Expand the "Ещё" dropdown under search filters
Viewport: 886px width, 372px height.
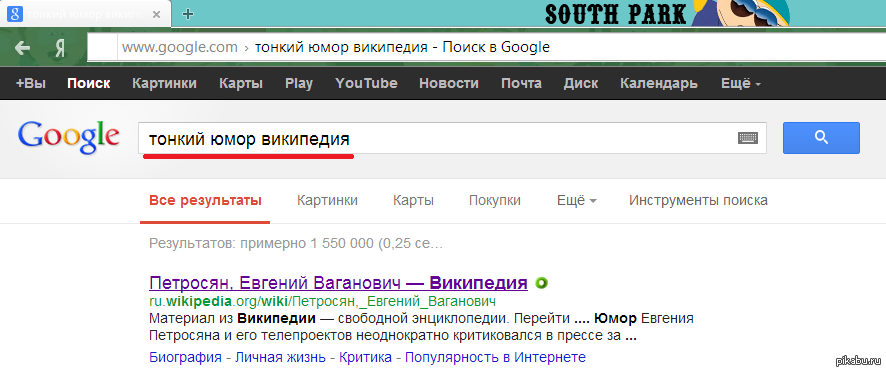pos(577,200)
